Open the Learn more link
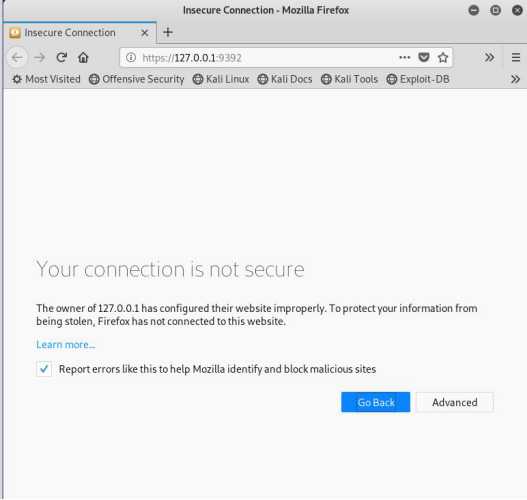This screenshot has height=500, width=527. point(66,344)
